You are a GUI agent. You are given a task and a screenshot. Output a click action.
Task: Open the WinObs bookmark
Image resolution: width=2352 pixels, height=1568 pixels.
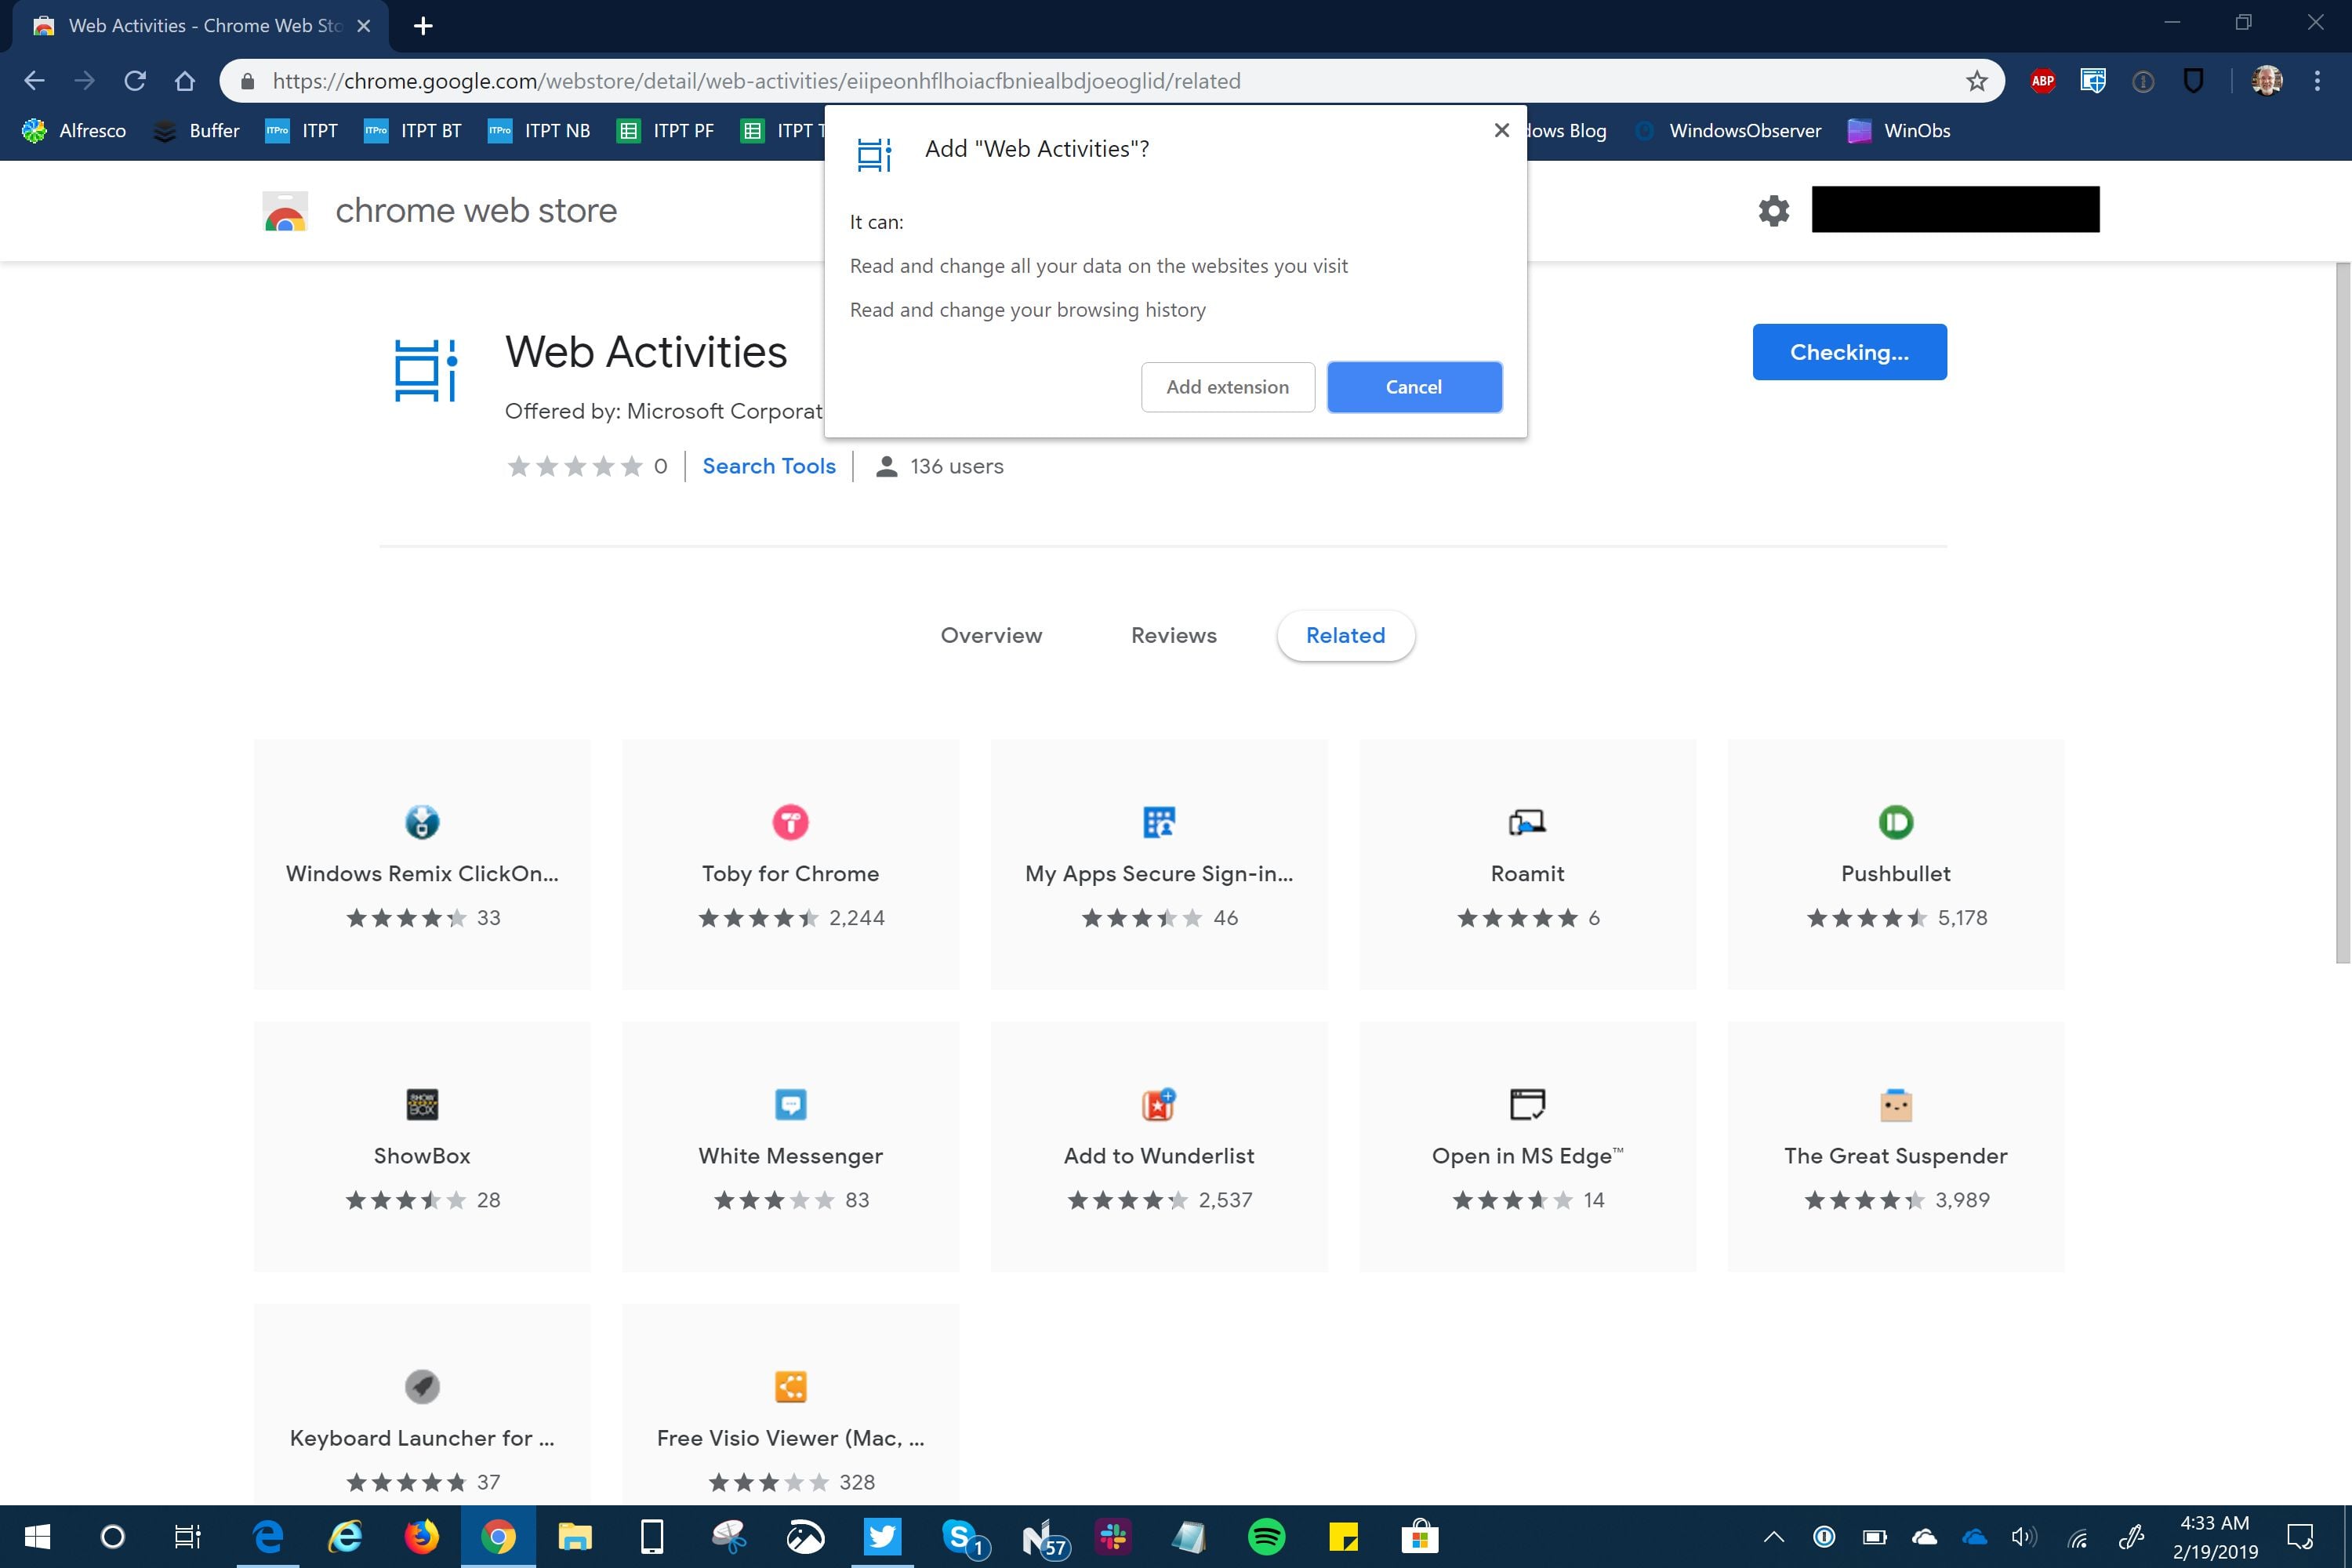tap(1898, 131)
